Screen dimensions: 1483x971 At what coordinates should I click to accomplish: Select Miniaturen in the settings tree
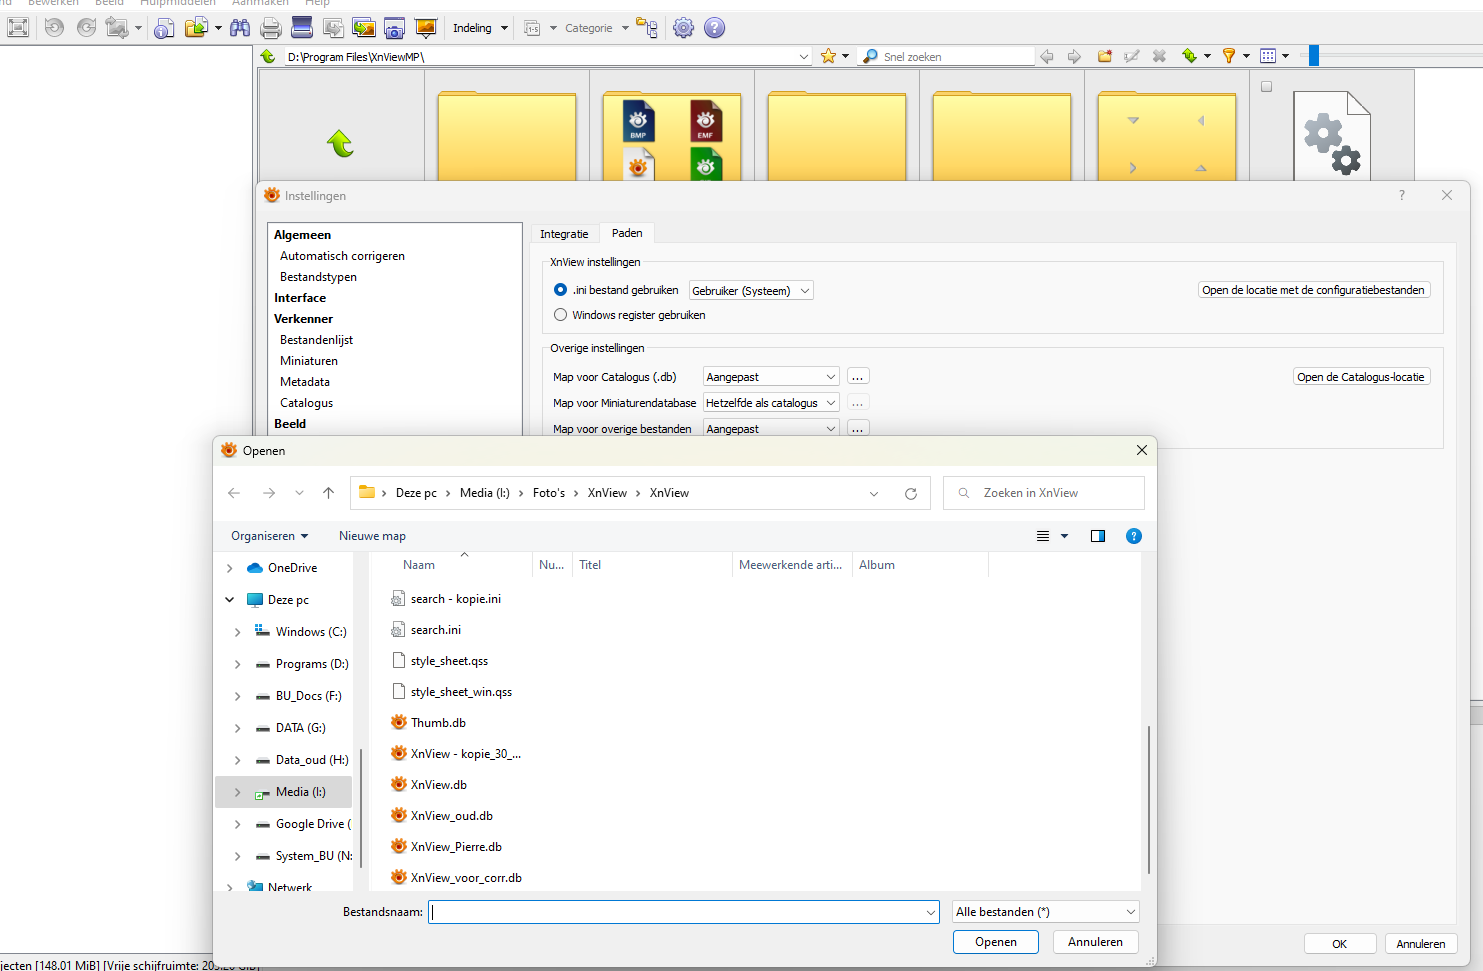coord(309,361)
